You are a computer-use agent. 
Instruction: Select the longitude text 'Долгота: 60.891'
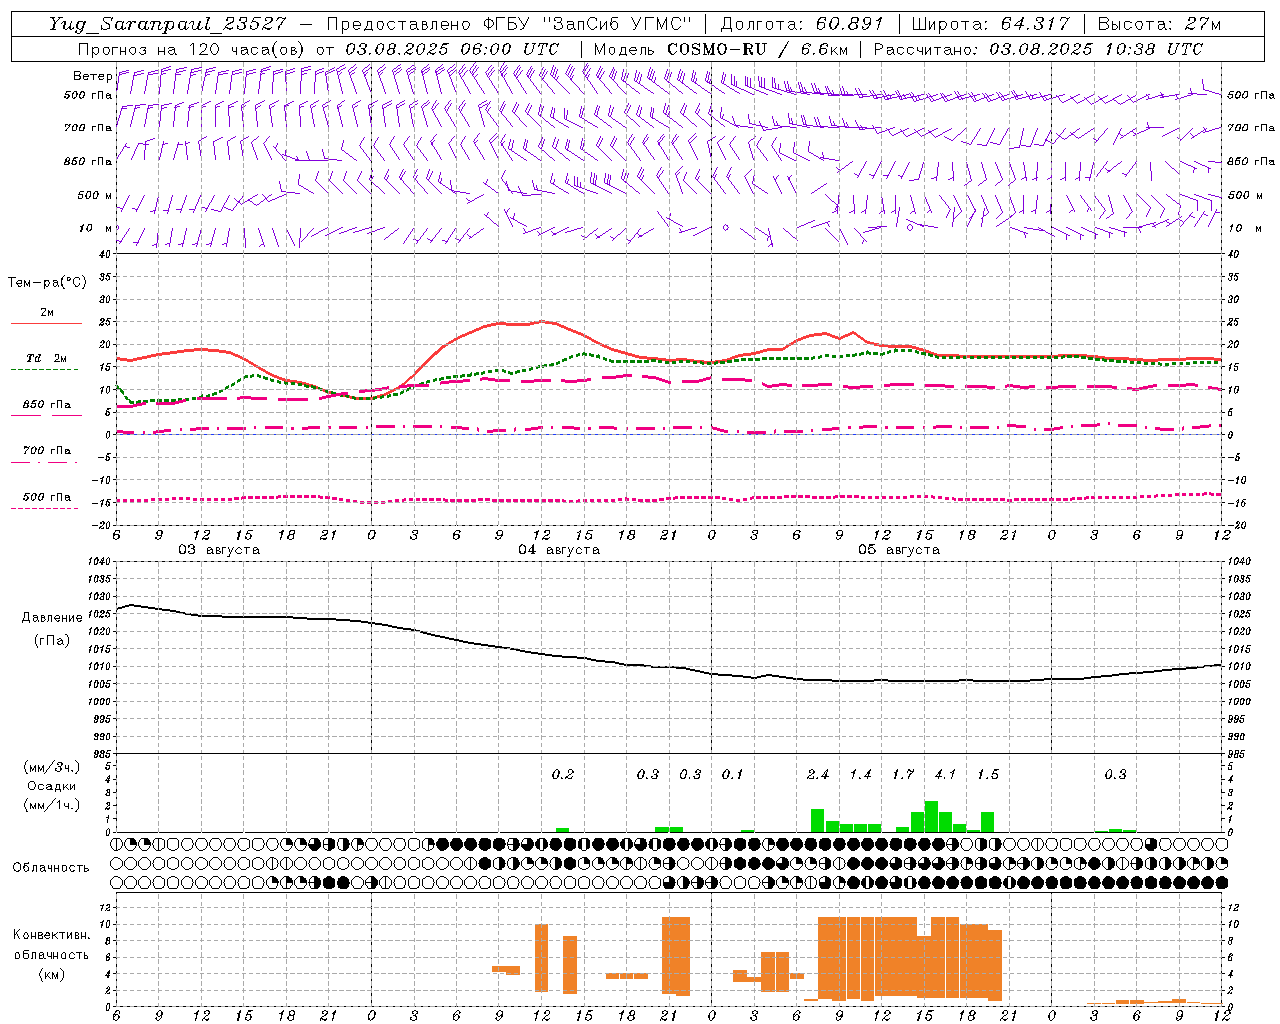click(802, 24)
